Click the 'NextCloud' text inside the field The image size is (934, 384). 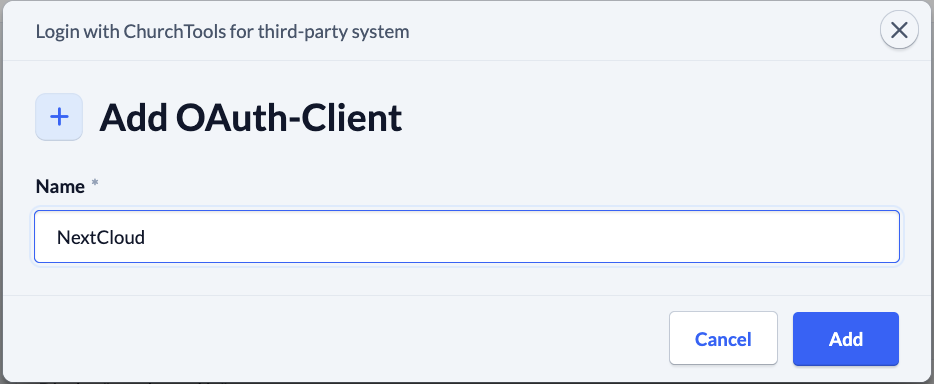(x=101, y=238)
